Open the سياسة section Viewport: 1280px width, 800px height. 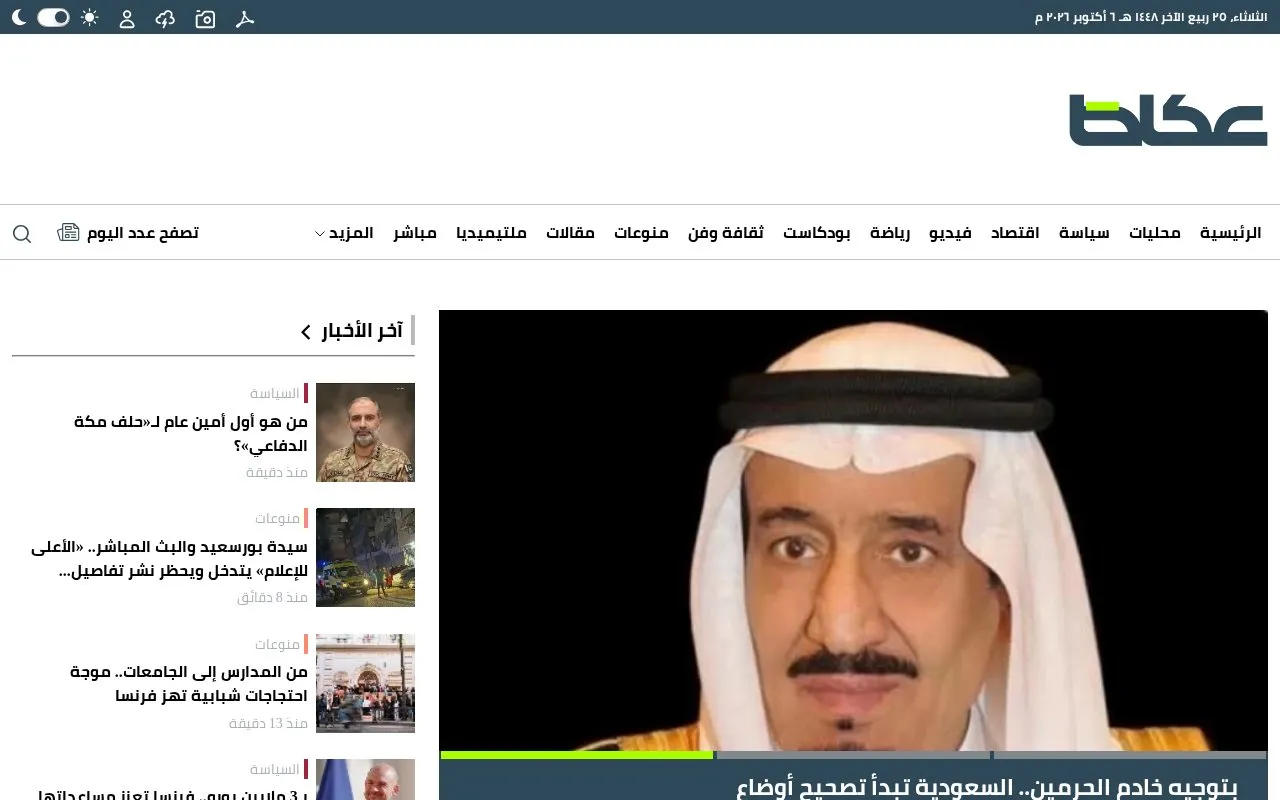pos(1084,233)
